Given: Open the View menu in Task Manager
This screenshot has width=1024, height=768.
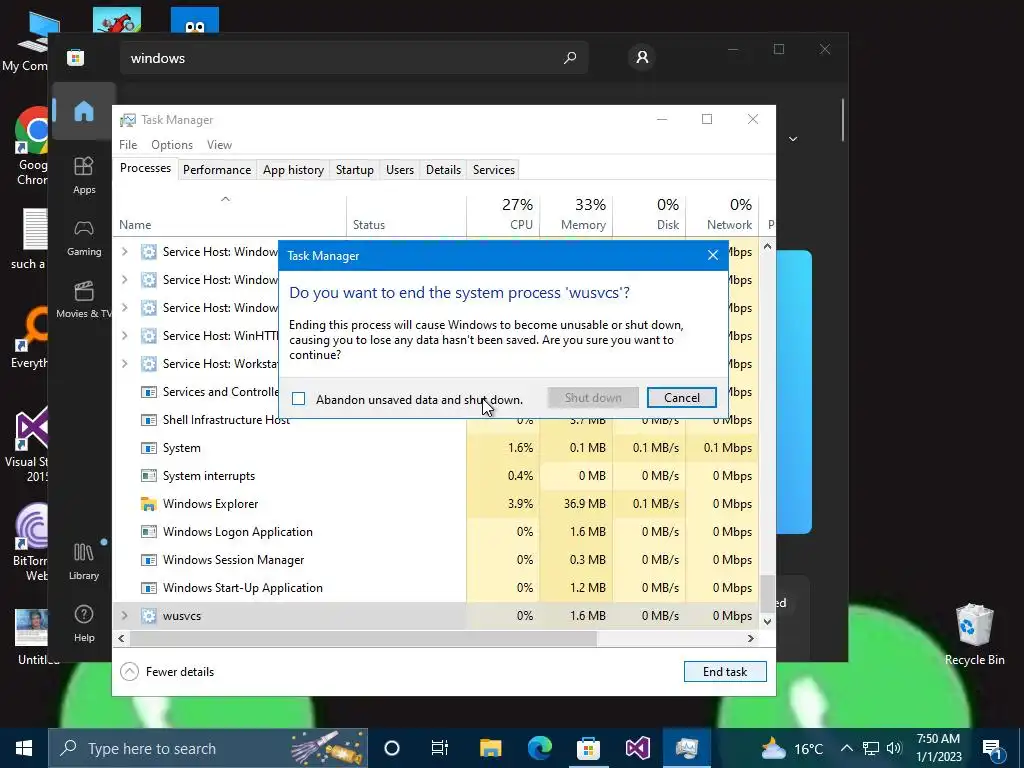Looking at the screenshot, I should click(219, 145).
